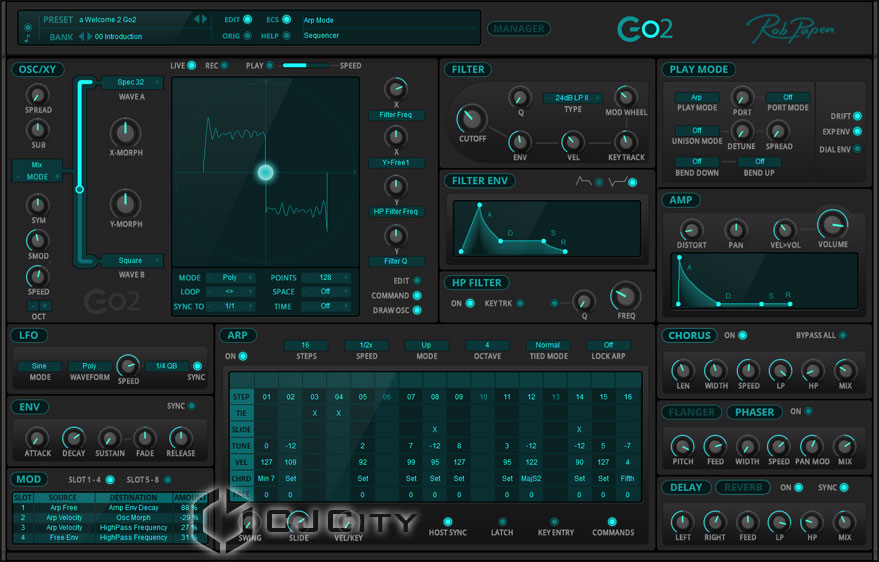This screenshot has width=879, height=562.
Task: Toggle HOST SYNC for the arpeggiator
Action: (447, 522)
